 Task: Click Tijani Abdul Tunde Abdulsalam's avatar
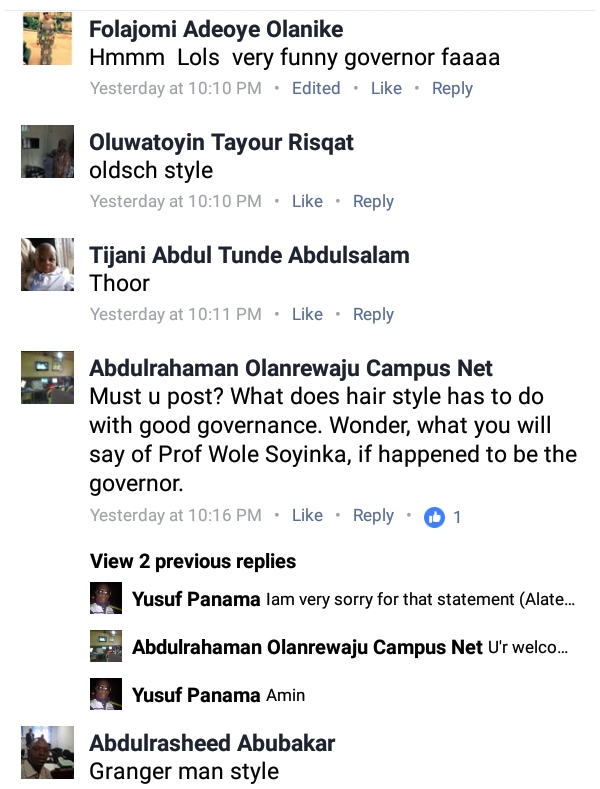47,266
